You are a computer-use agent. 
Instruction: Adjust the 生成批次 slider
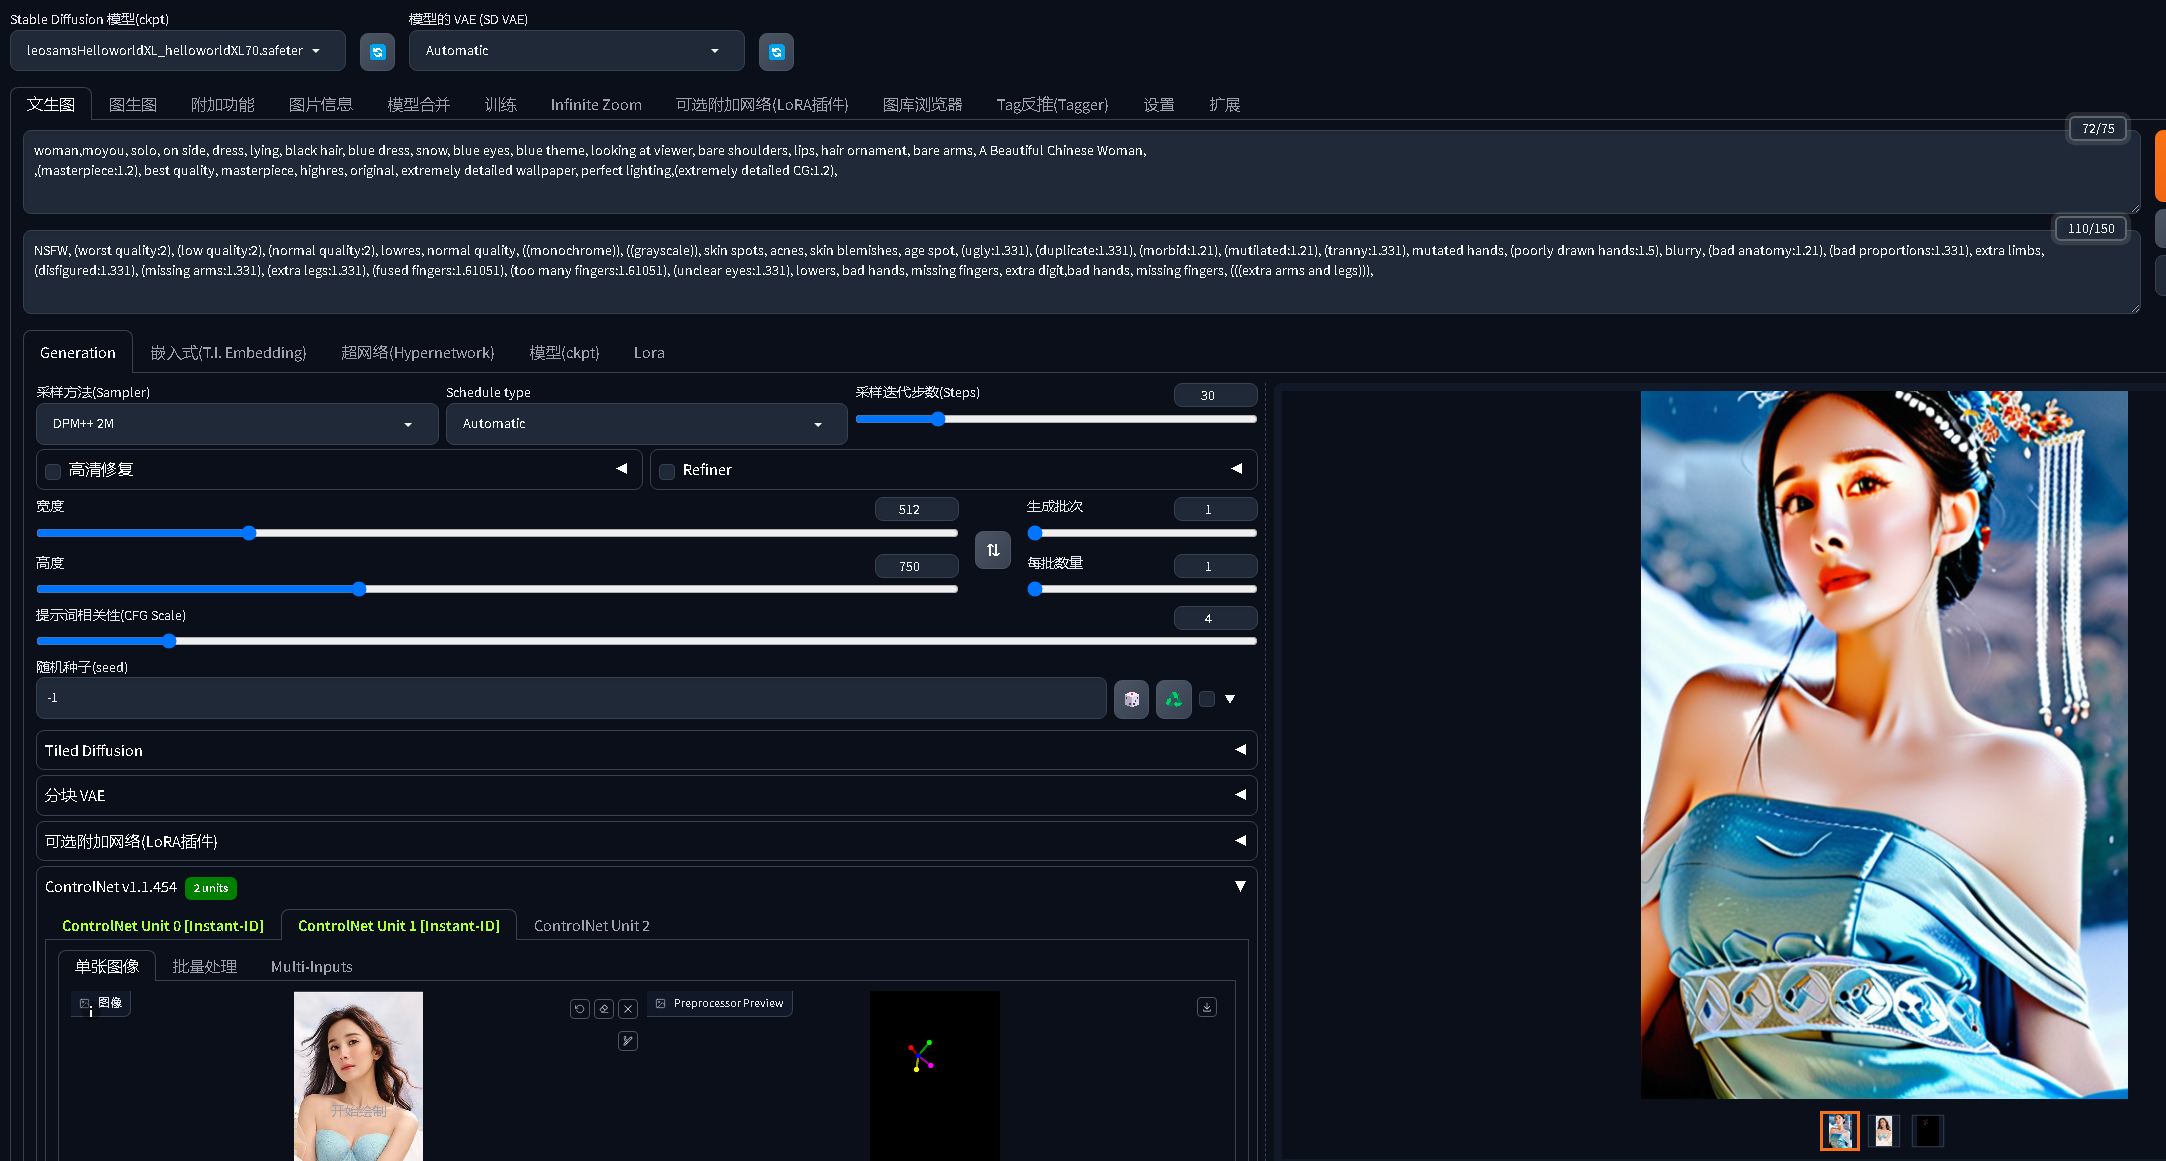coord(1142,533)
